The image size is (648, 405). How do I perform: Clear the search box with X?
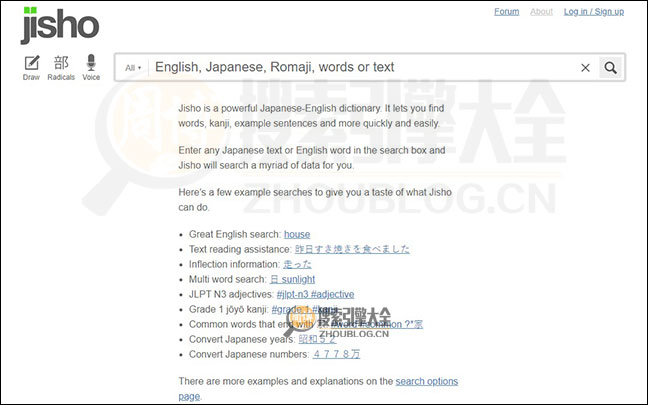pos(585,68)
